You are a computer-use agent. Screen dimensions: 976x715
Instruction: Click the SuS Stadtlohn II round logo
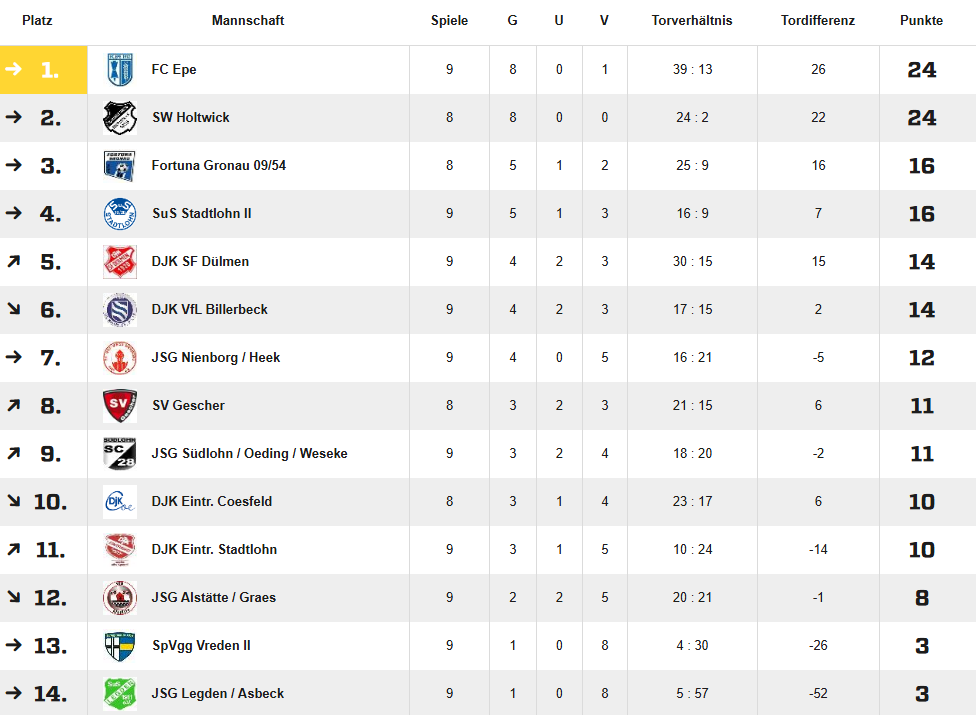[x=120, y=213]
